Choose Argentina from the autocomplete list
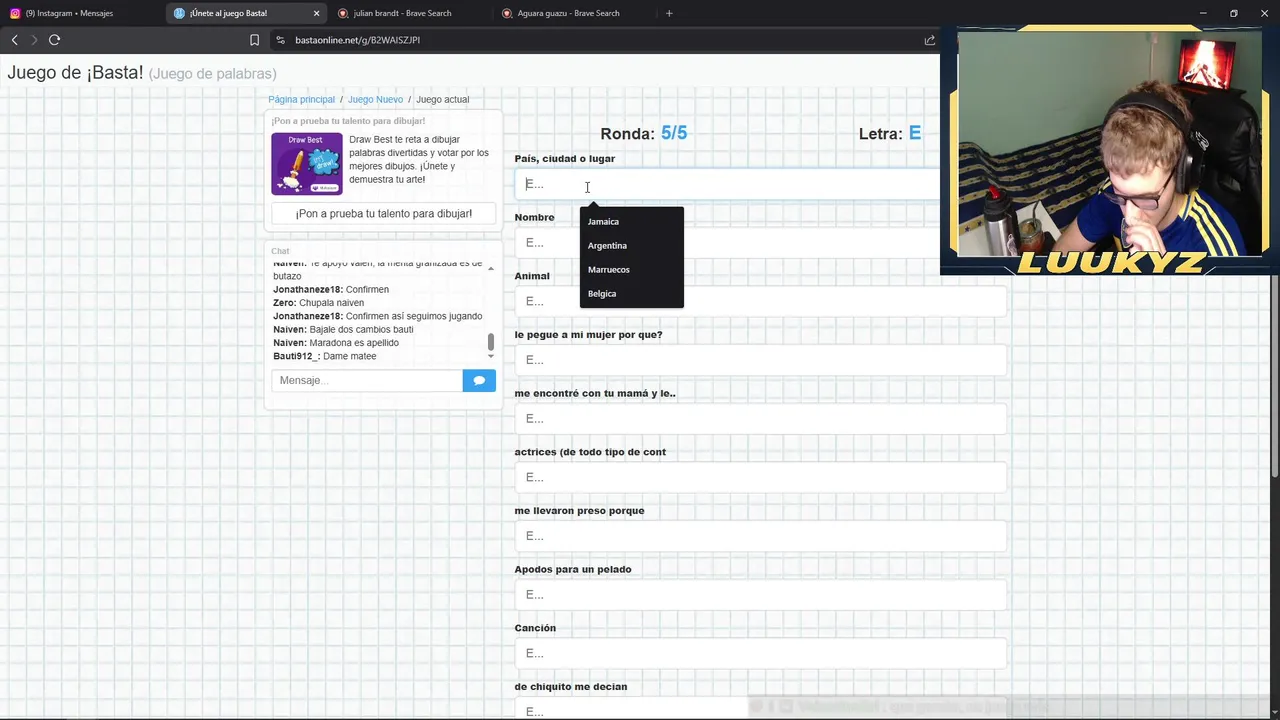Screen dimensions: 1280x720 click(631, 246)
